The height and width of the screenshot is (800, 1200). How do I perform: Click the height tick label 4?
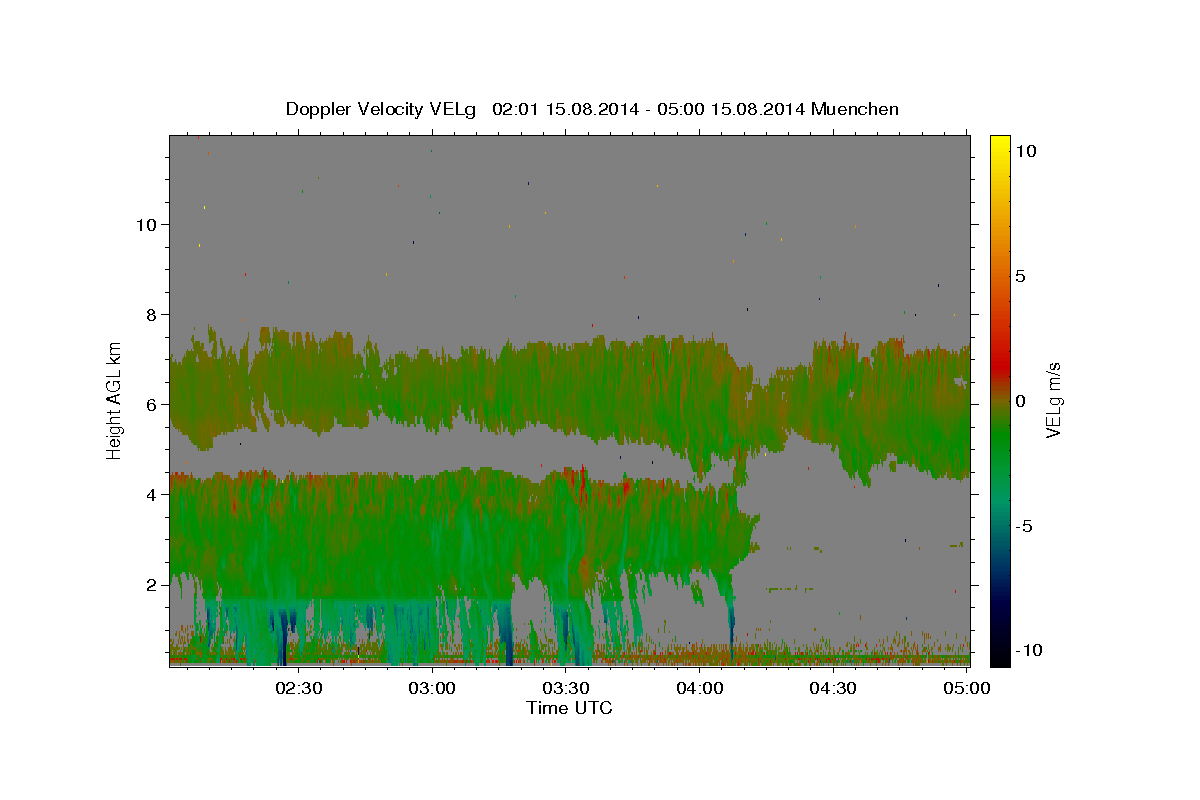pyautogui.click(x=152, y=495)
